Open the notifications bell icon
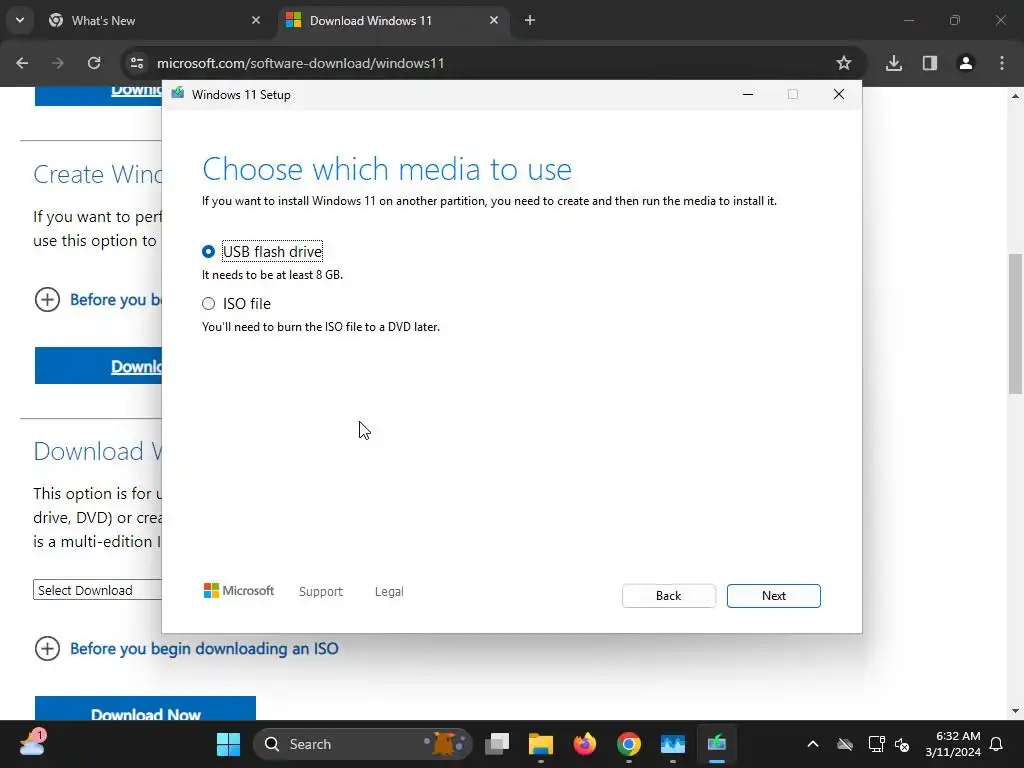Viewport: 1024px width, 768px height. 997,744
